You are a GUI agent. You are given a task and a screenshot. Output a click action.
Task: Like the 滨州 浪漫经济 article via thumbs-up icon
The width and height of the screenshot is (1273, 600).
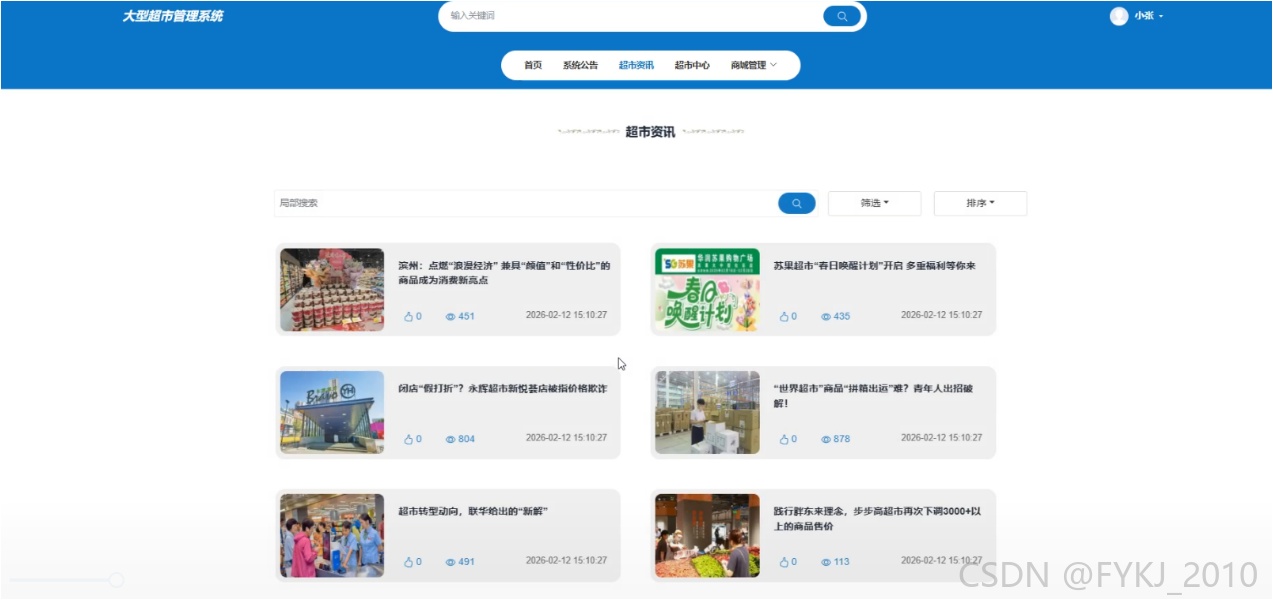(408, 316)
